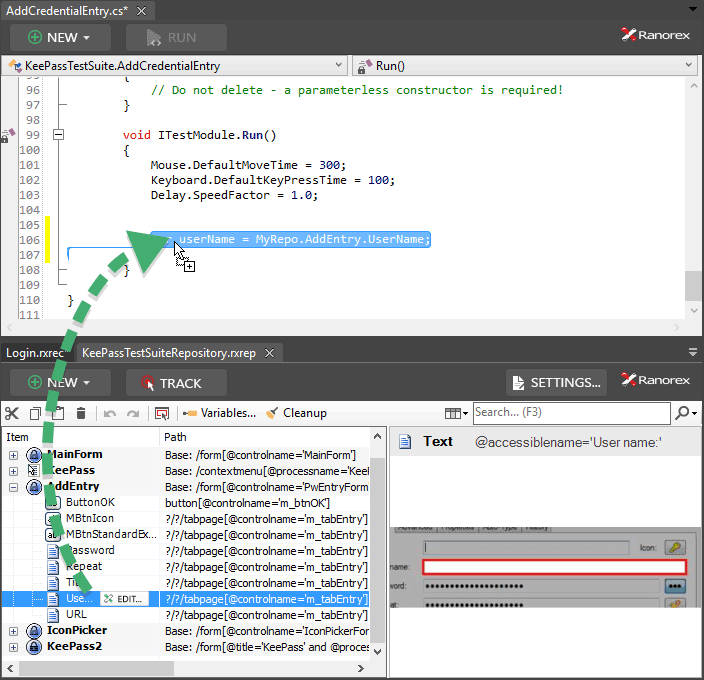Click the Search (F3) input field

click(572, 412)
